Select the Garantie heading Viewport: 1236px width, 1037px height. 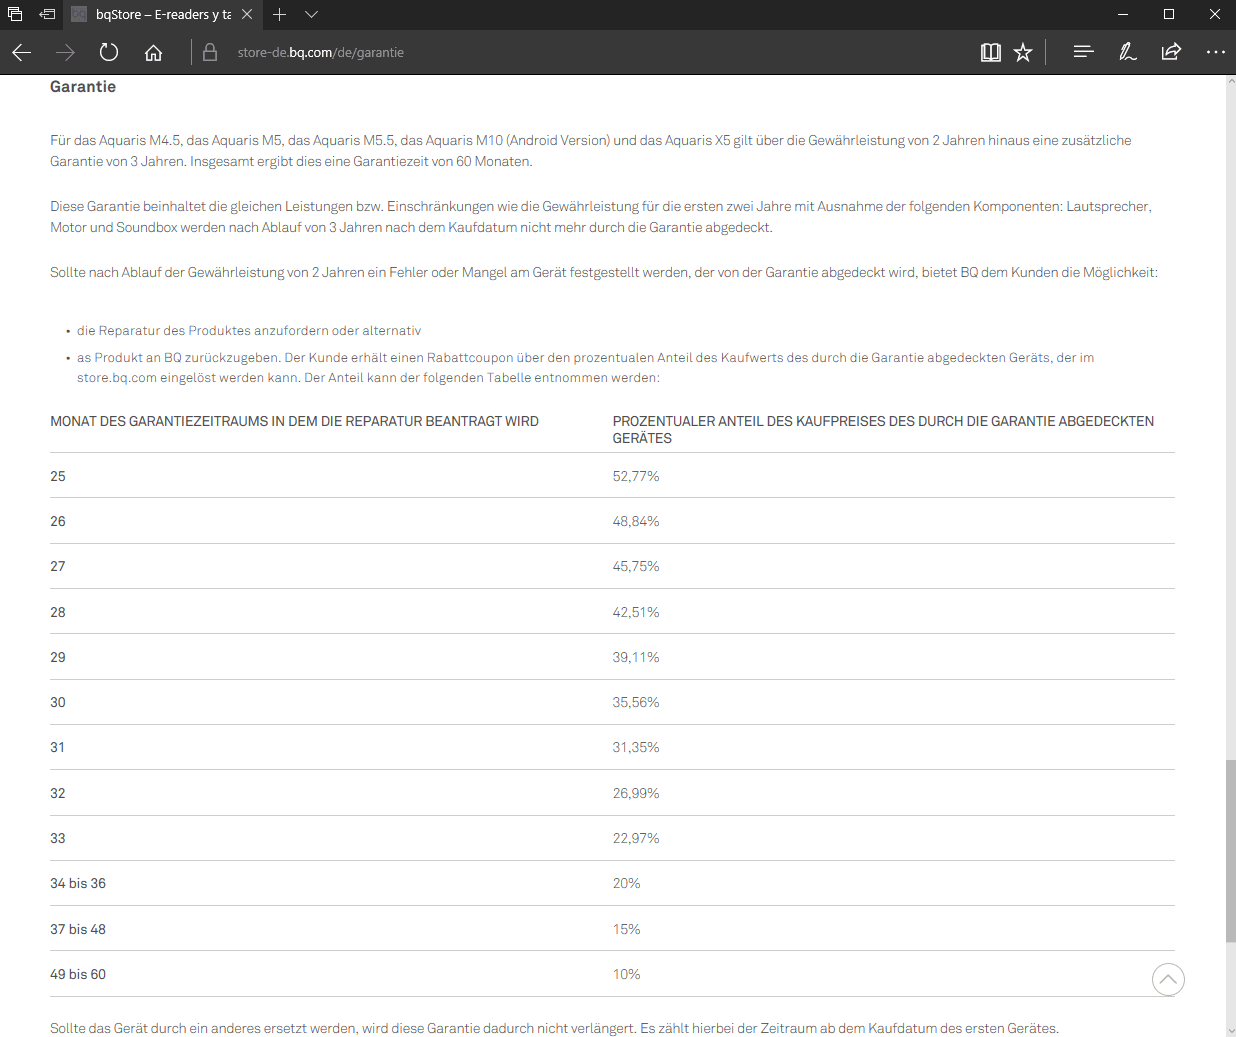tap(83, 87)
